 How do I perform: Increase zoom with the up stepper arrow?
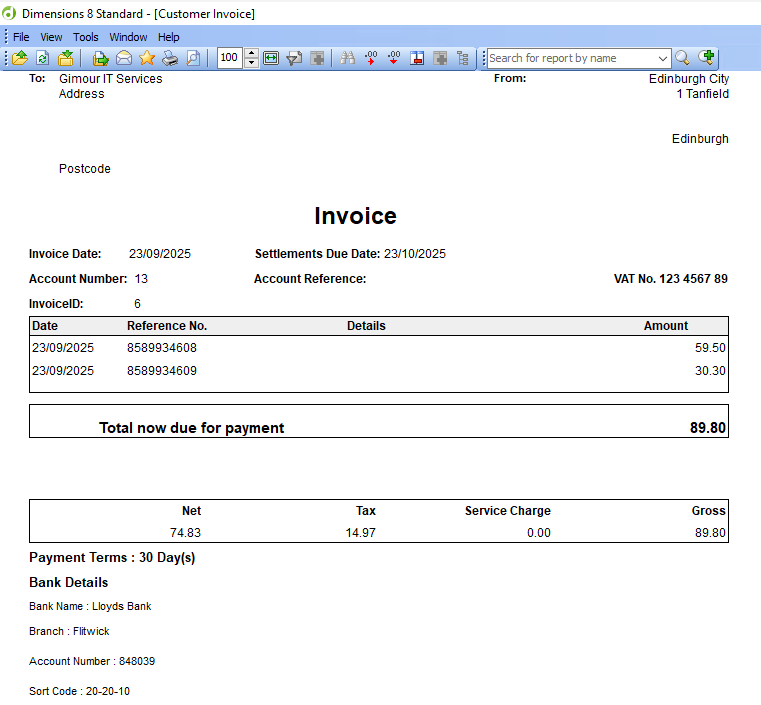252,53
